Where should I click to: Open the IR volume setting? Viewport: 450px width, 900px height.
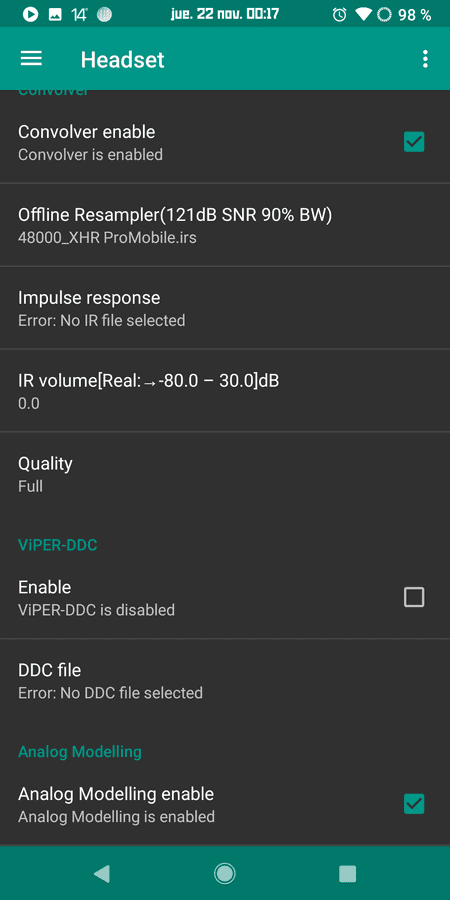pos(225,391)
